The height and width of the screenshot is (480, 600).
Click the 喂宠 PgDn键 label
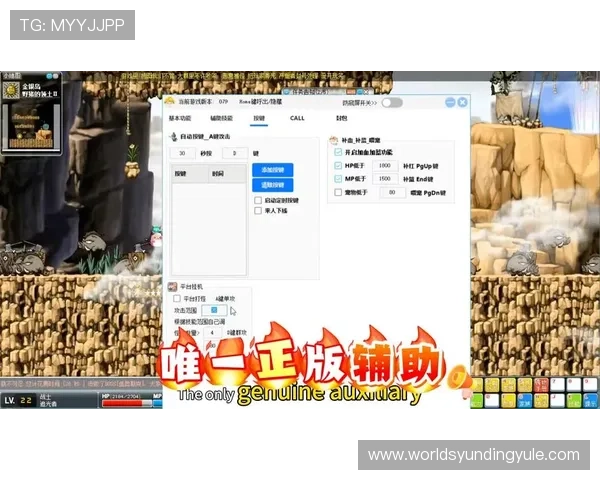coord(428,193)
